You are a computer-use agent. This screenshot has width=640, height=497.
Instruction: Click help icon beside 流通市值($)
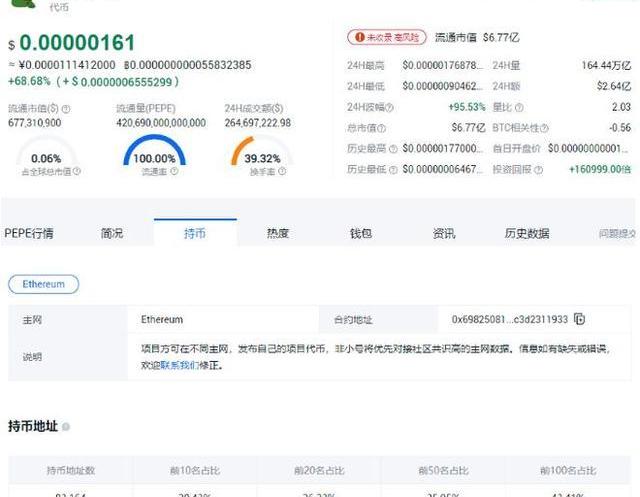(66, 108)
